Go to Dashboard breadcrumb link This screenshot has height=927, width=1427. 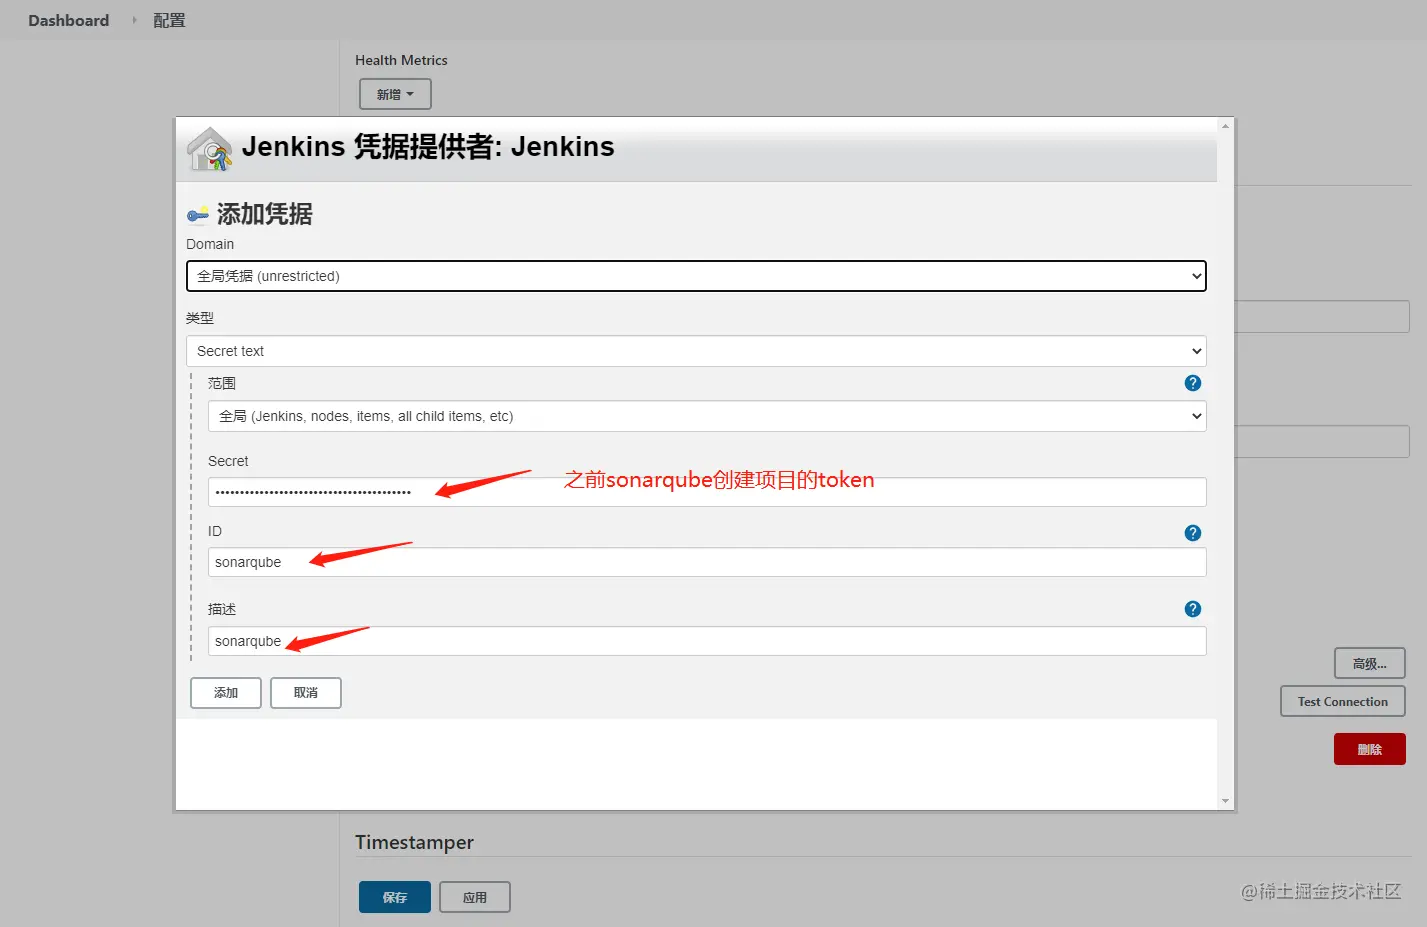(x=68, y=20)
